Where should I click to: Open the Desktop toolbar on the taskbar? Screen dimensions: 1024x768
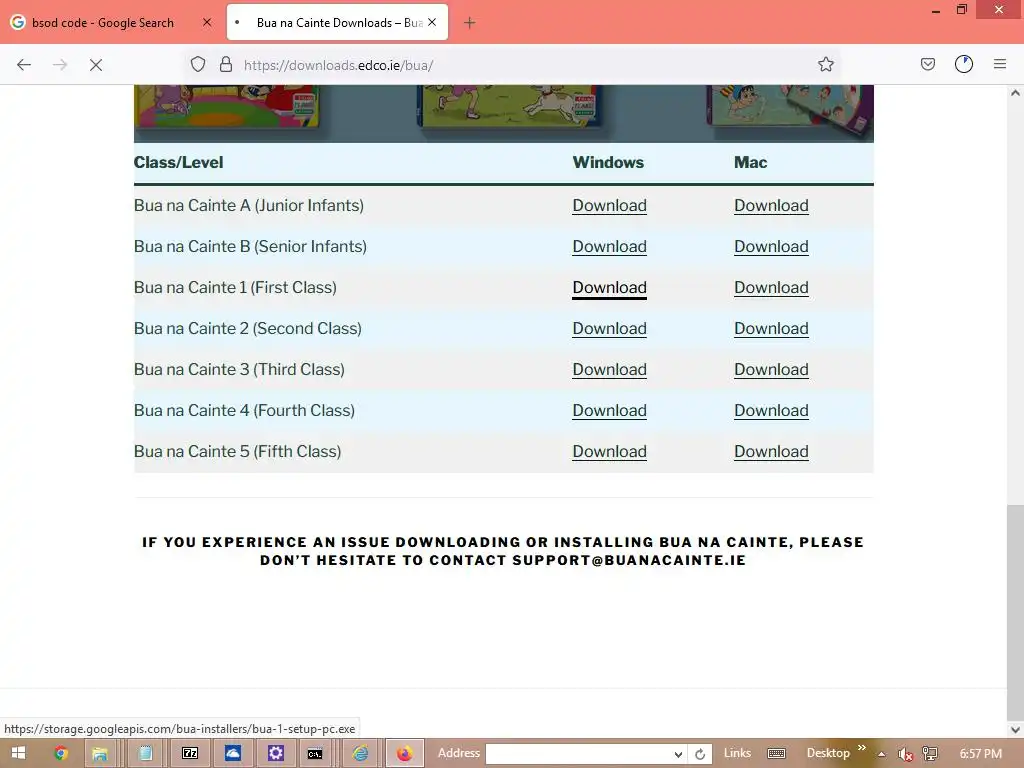[x=828, y=753]
